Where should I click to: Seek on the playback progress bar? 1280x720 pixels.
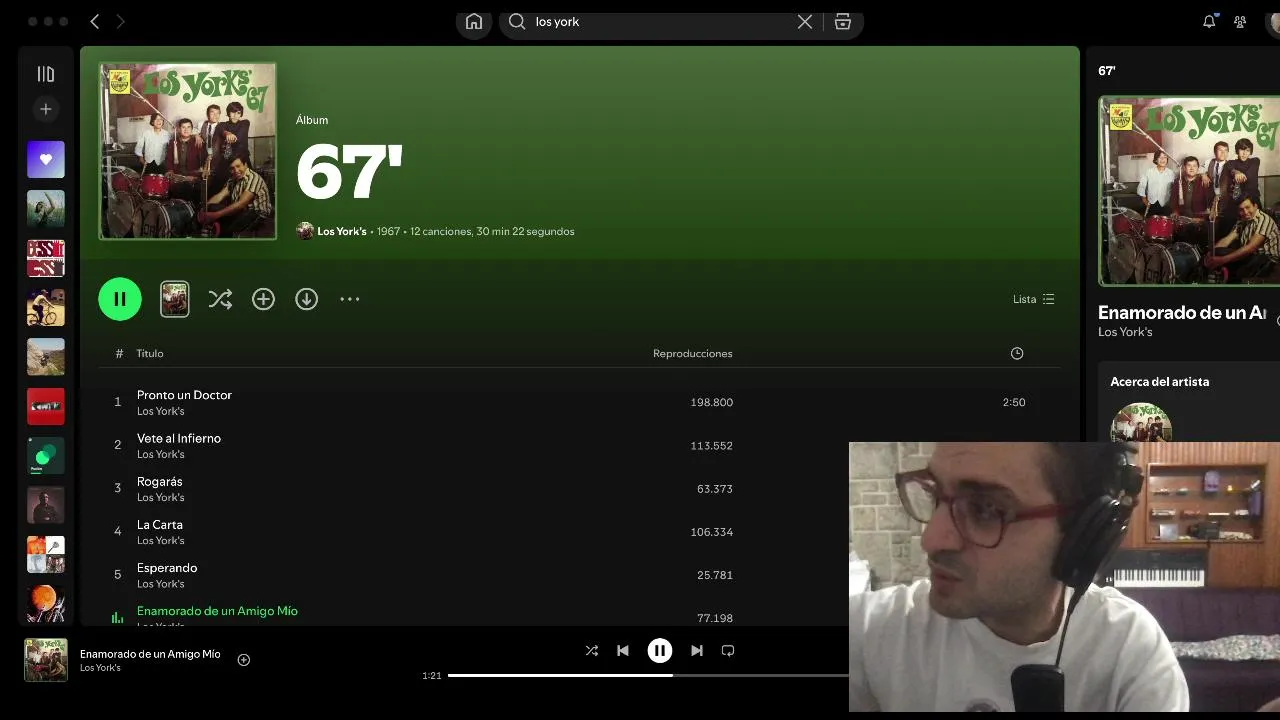pos(648,675)
